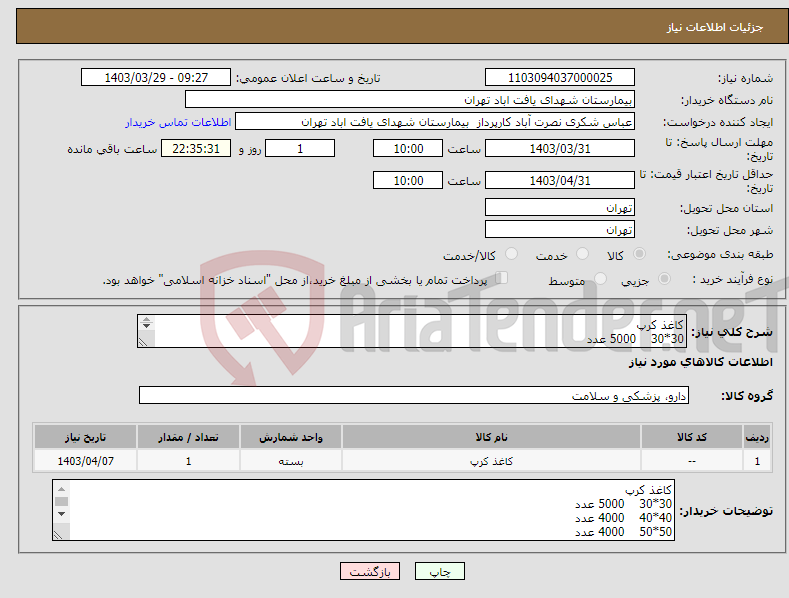Open the اطلاعات تماس خریدار link
The height and width of the screenshot is (598, 789).
click(178, 122)
